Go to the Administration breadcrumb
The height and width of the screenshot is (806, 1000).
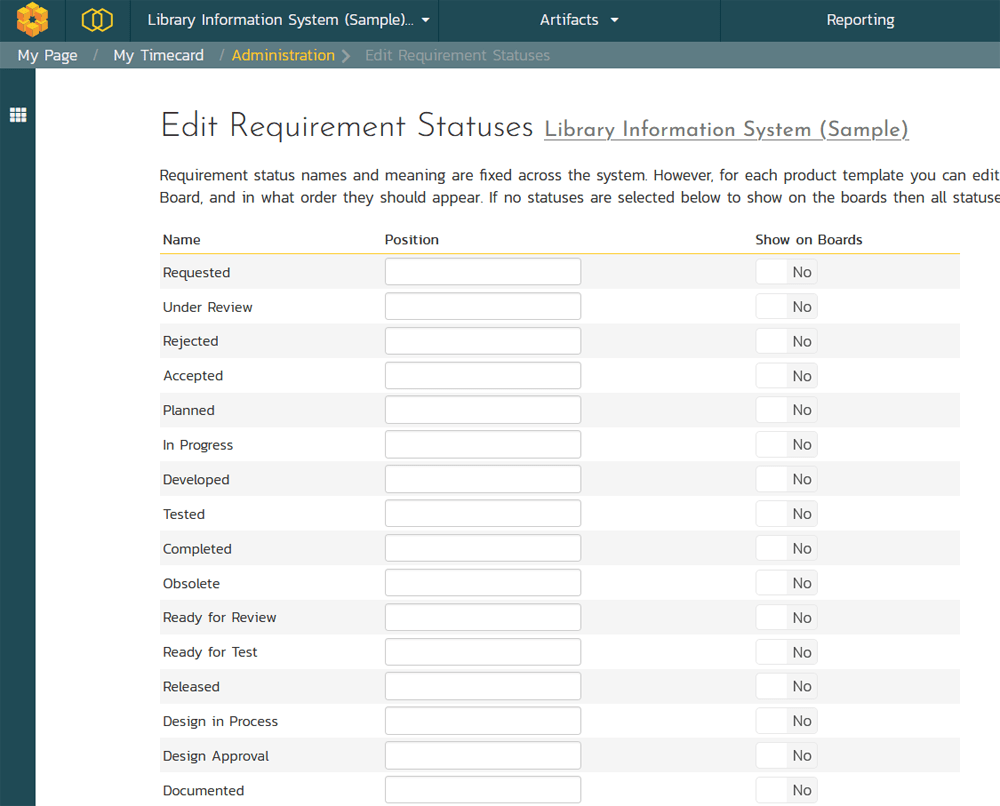click(283, 55)
